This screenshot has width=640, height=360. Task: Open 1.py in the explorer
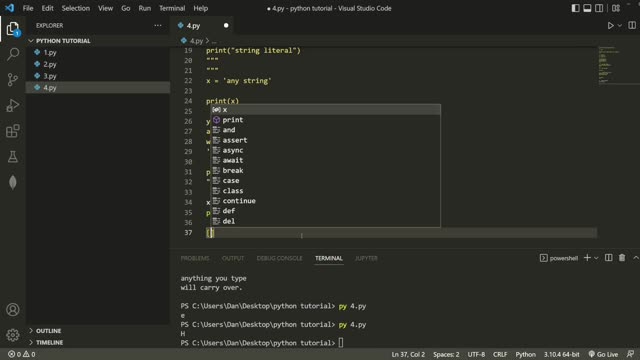tap(98, 52)
